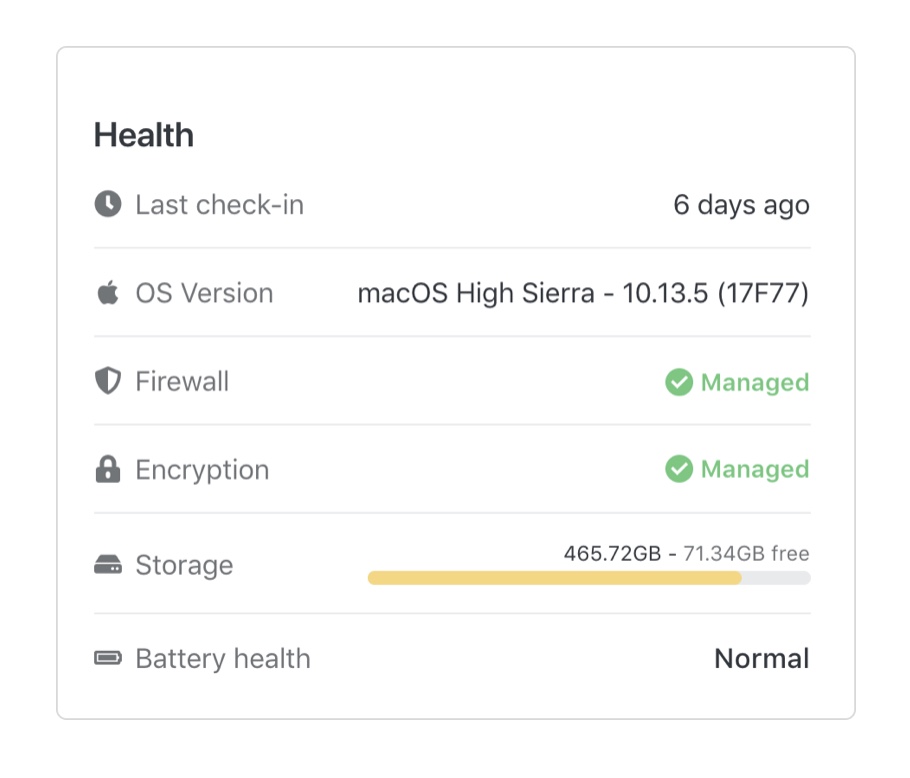Click the Encryption Managed status text
This screenshot has width=910, height=778.
point(754,469)
